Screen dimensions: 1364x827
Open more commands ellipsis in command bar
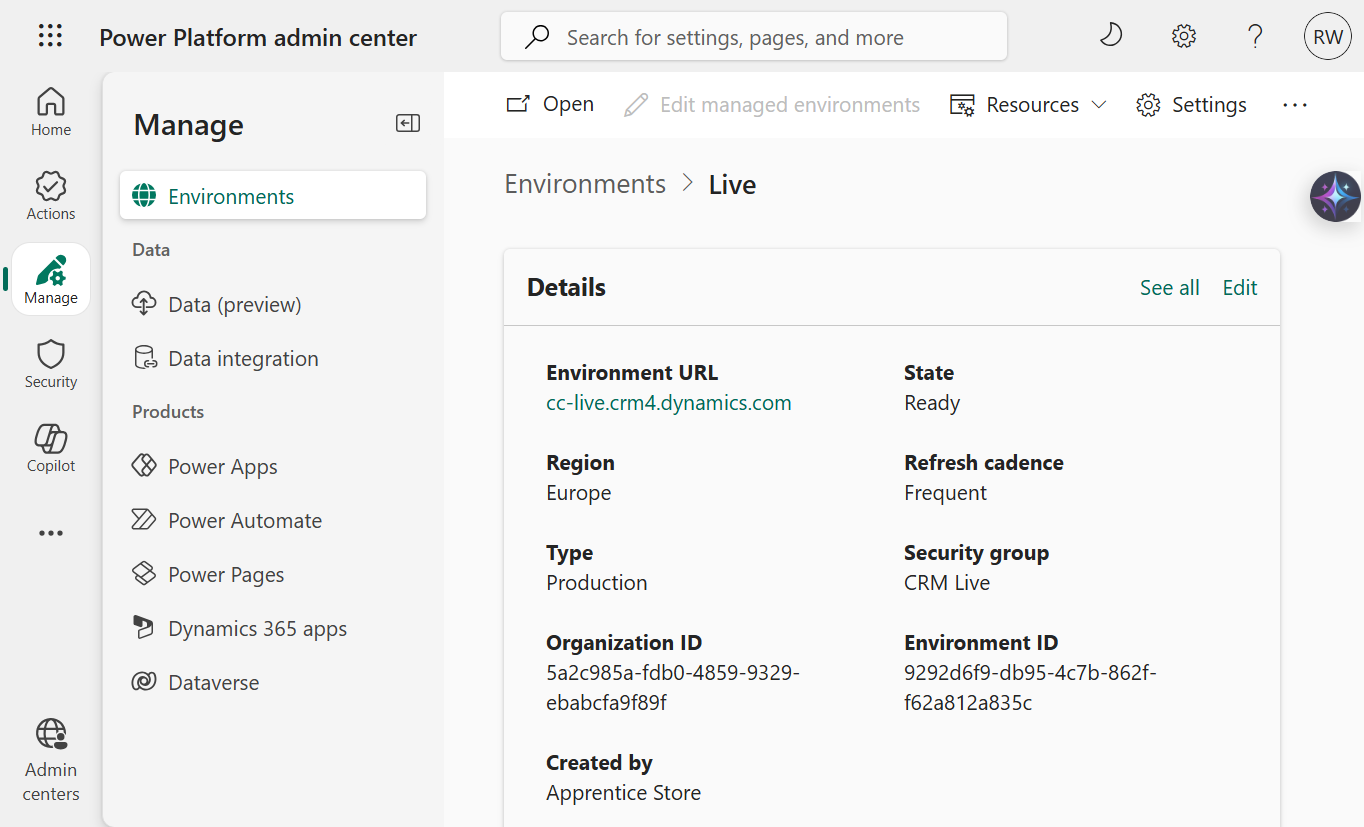(x=1295, y=104)
